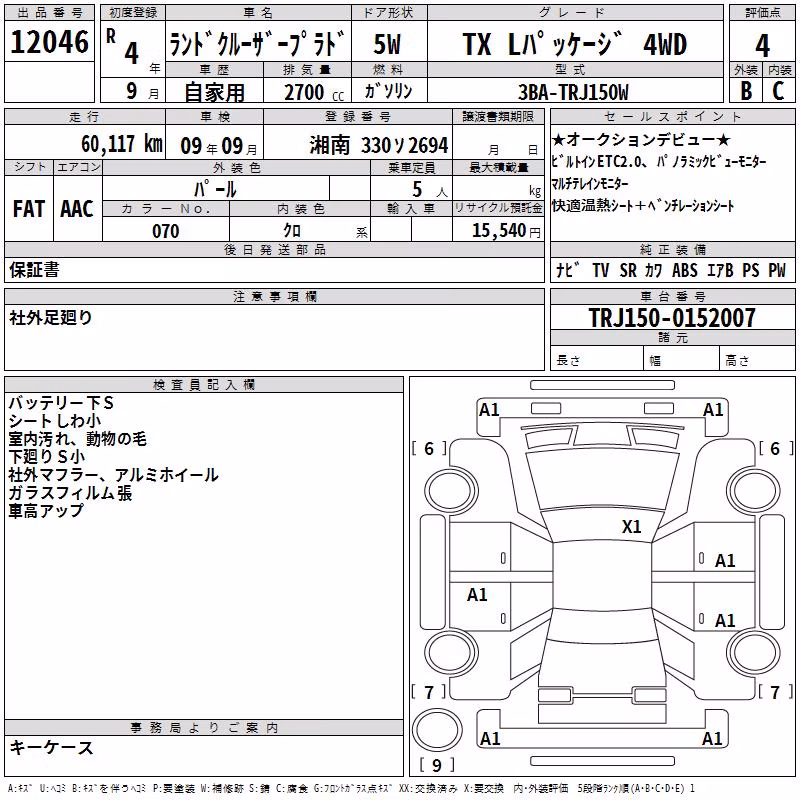Click the セールスポイント header
This screenshot has height=800, width=800.
click(x=672, y=116)
